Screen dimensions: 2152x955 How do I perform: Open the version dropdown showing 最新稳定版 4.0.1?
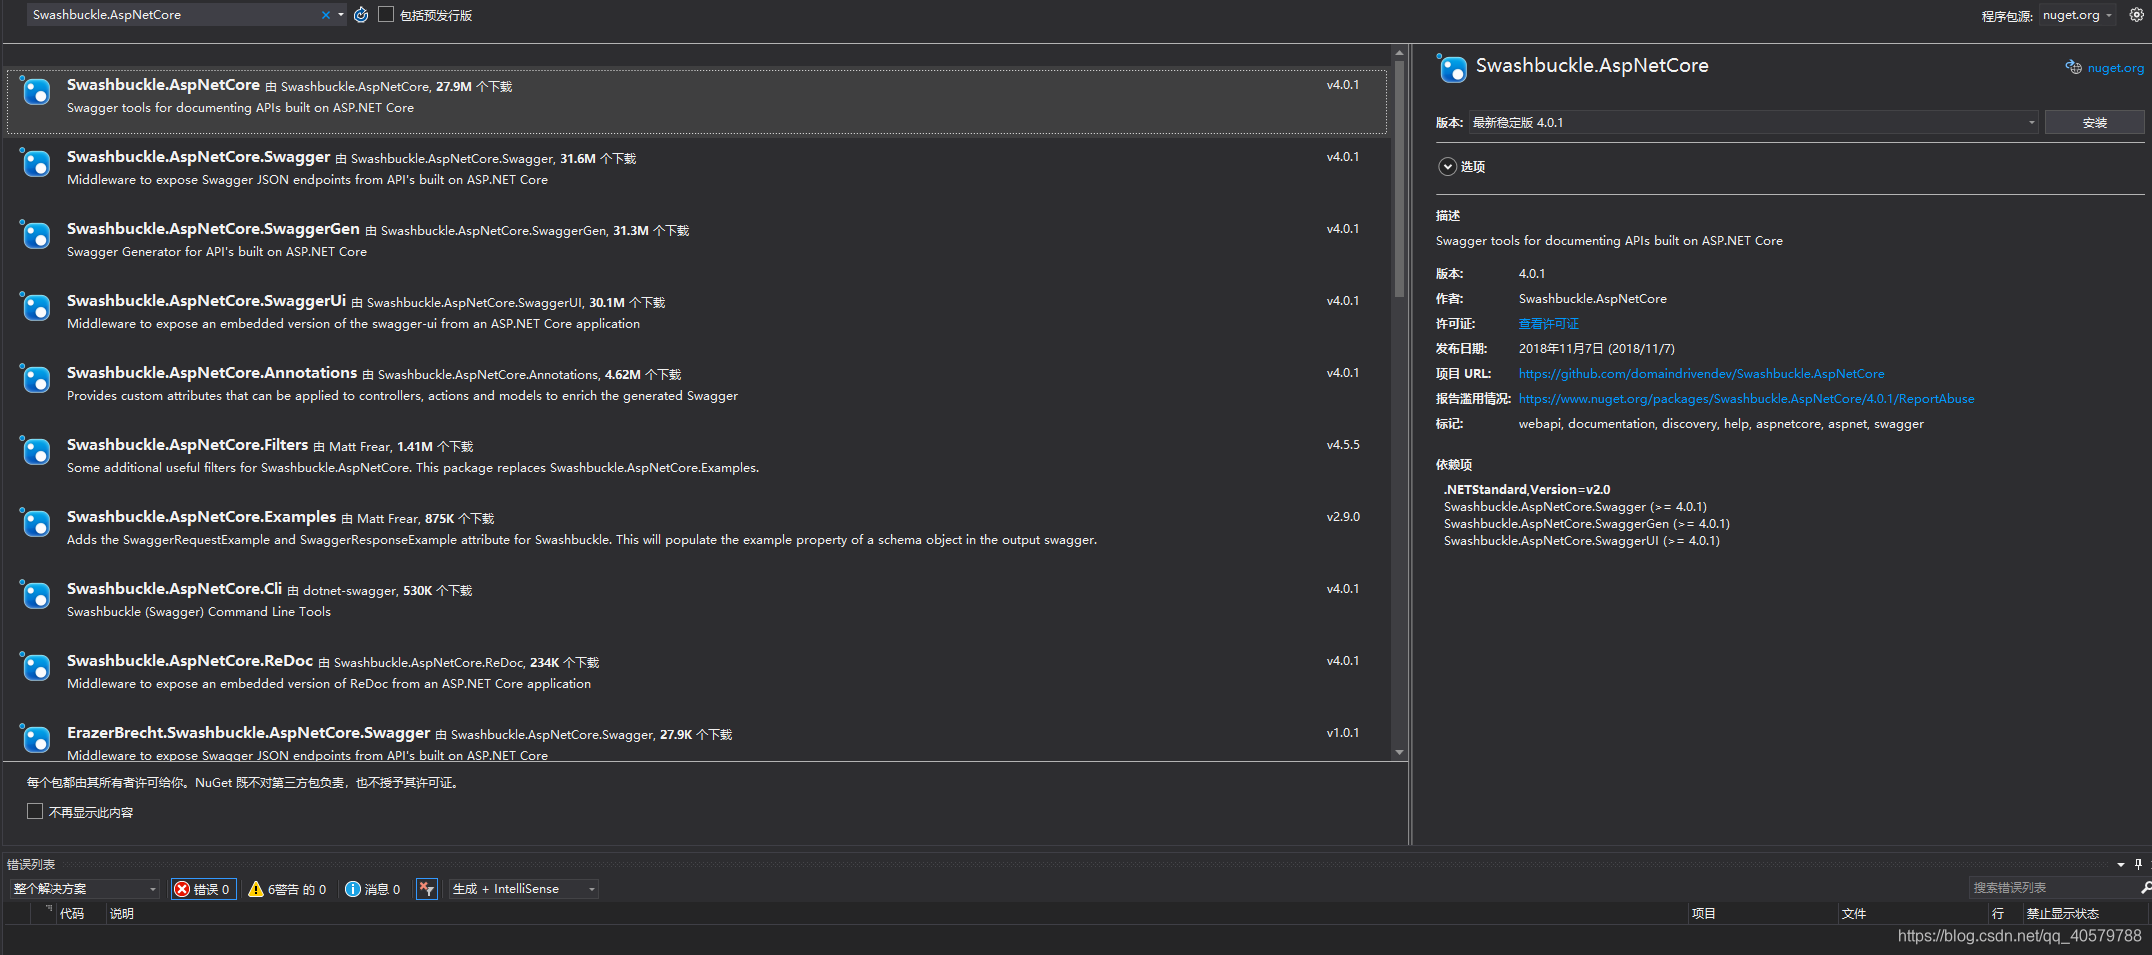(1753, 122)
